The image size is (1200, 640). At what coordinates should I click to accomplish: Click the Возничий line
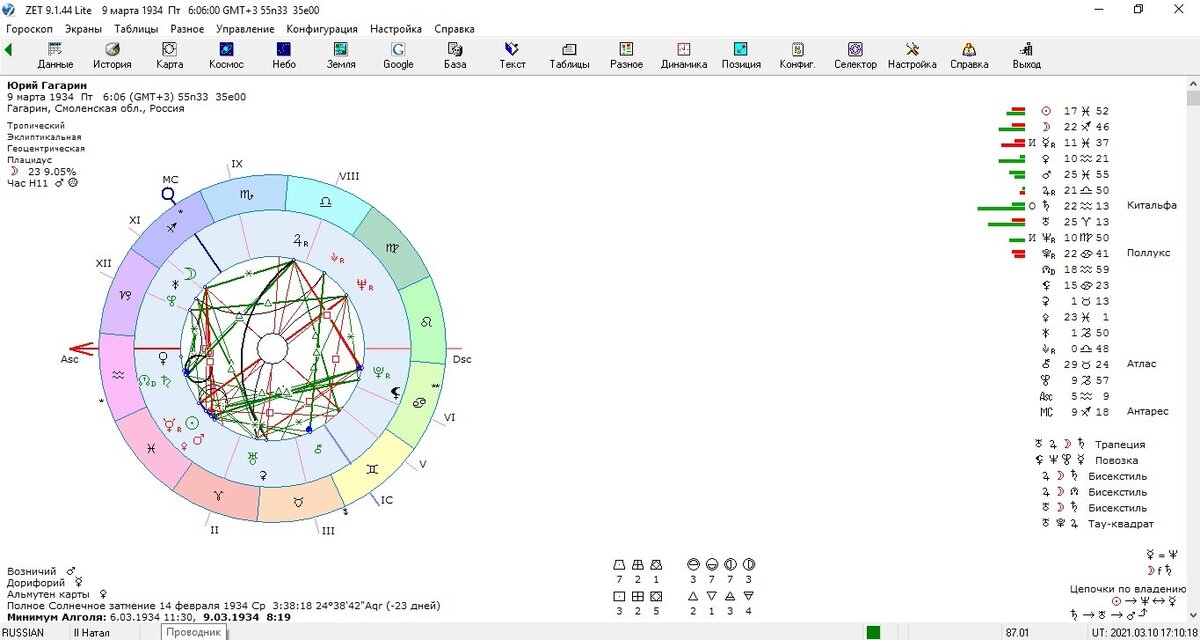click(x=41, y=571)
